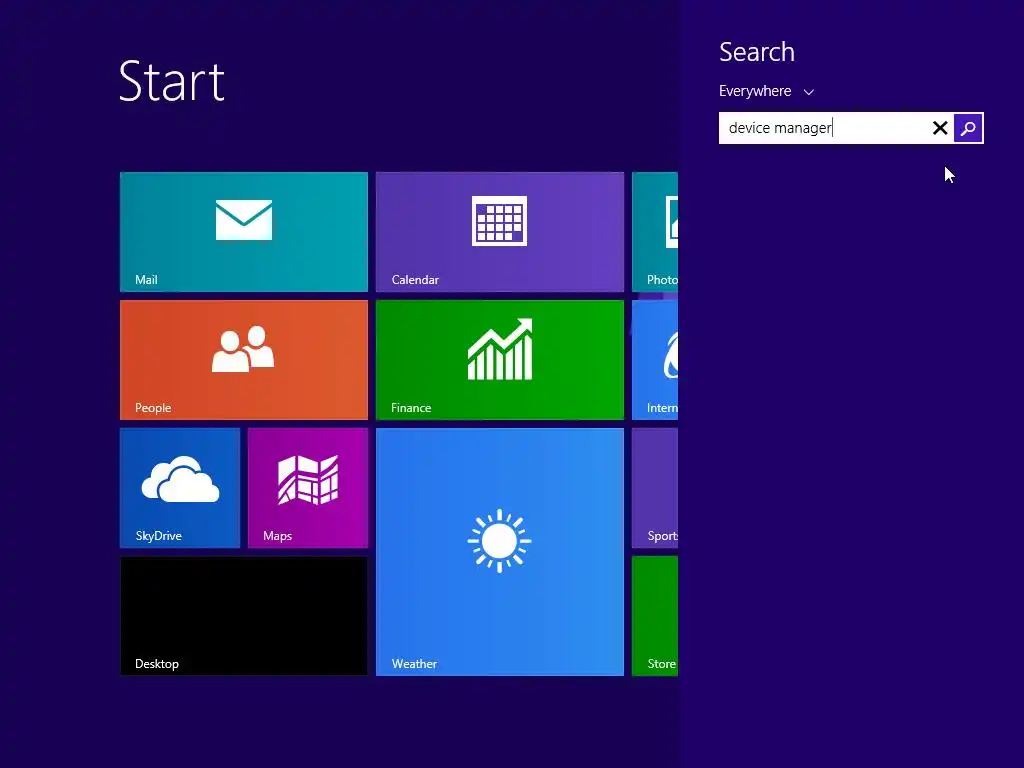
Task: Expand the Everywhere search scope dropdown
Action: (766, 91)
